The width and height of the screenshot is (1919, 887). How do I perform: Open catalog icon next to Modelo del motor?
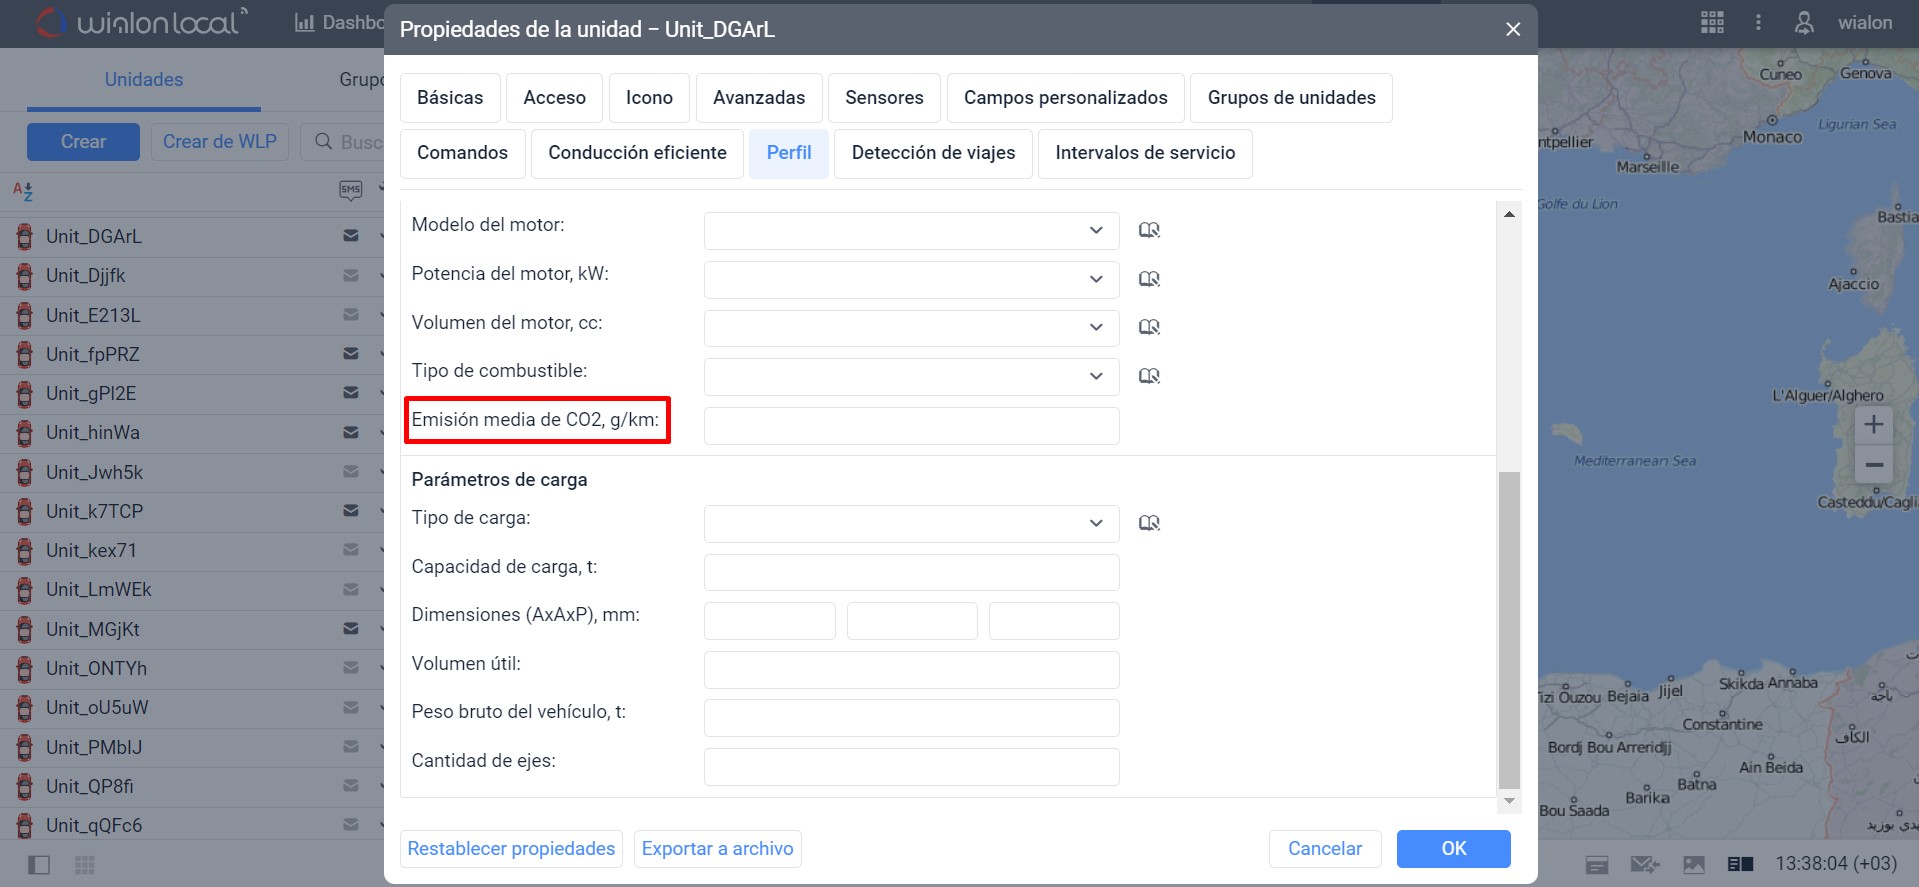tap(1149, 230)
